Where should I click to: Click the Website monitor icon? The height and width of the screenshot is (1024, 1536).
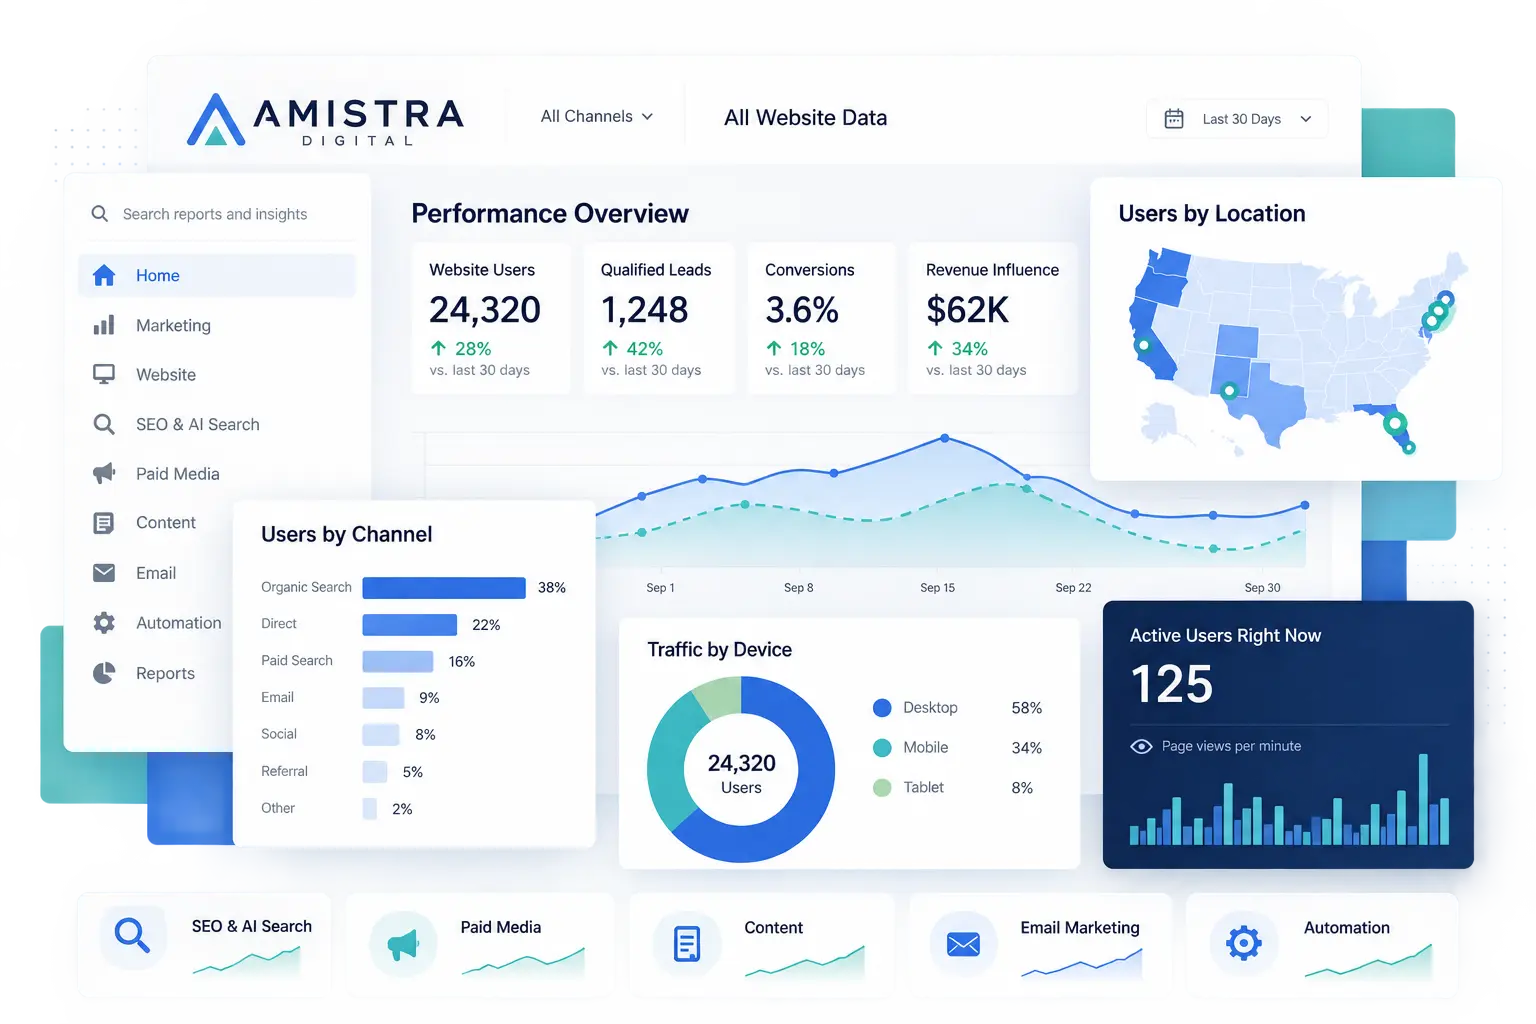click(x=104, y=374)
